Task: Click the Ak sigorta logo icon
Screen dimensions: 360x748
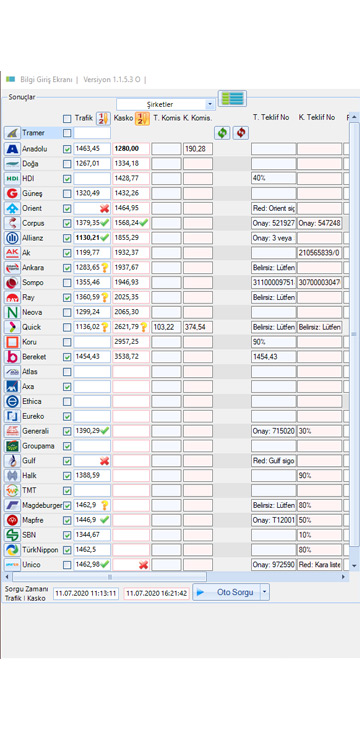Action: [x=12, y=252]
